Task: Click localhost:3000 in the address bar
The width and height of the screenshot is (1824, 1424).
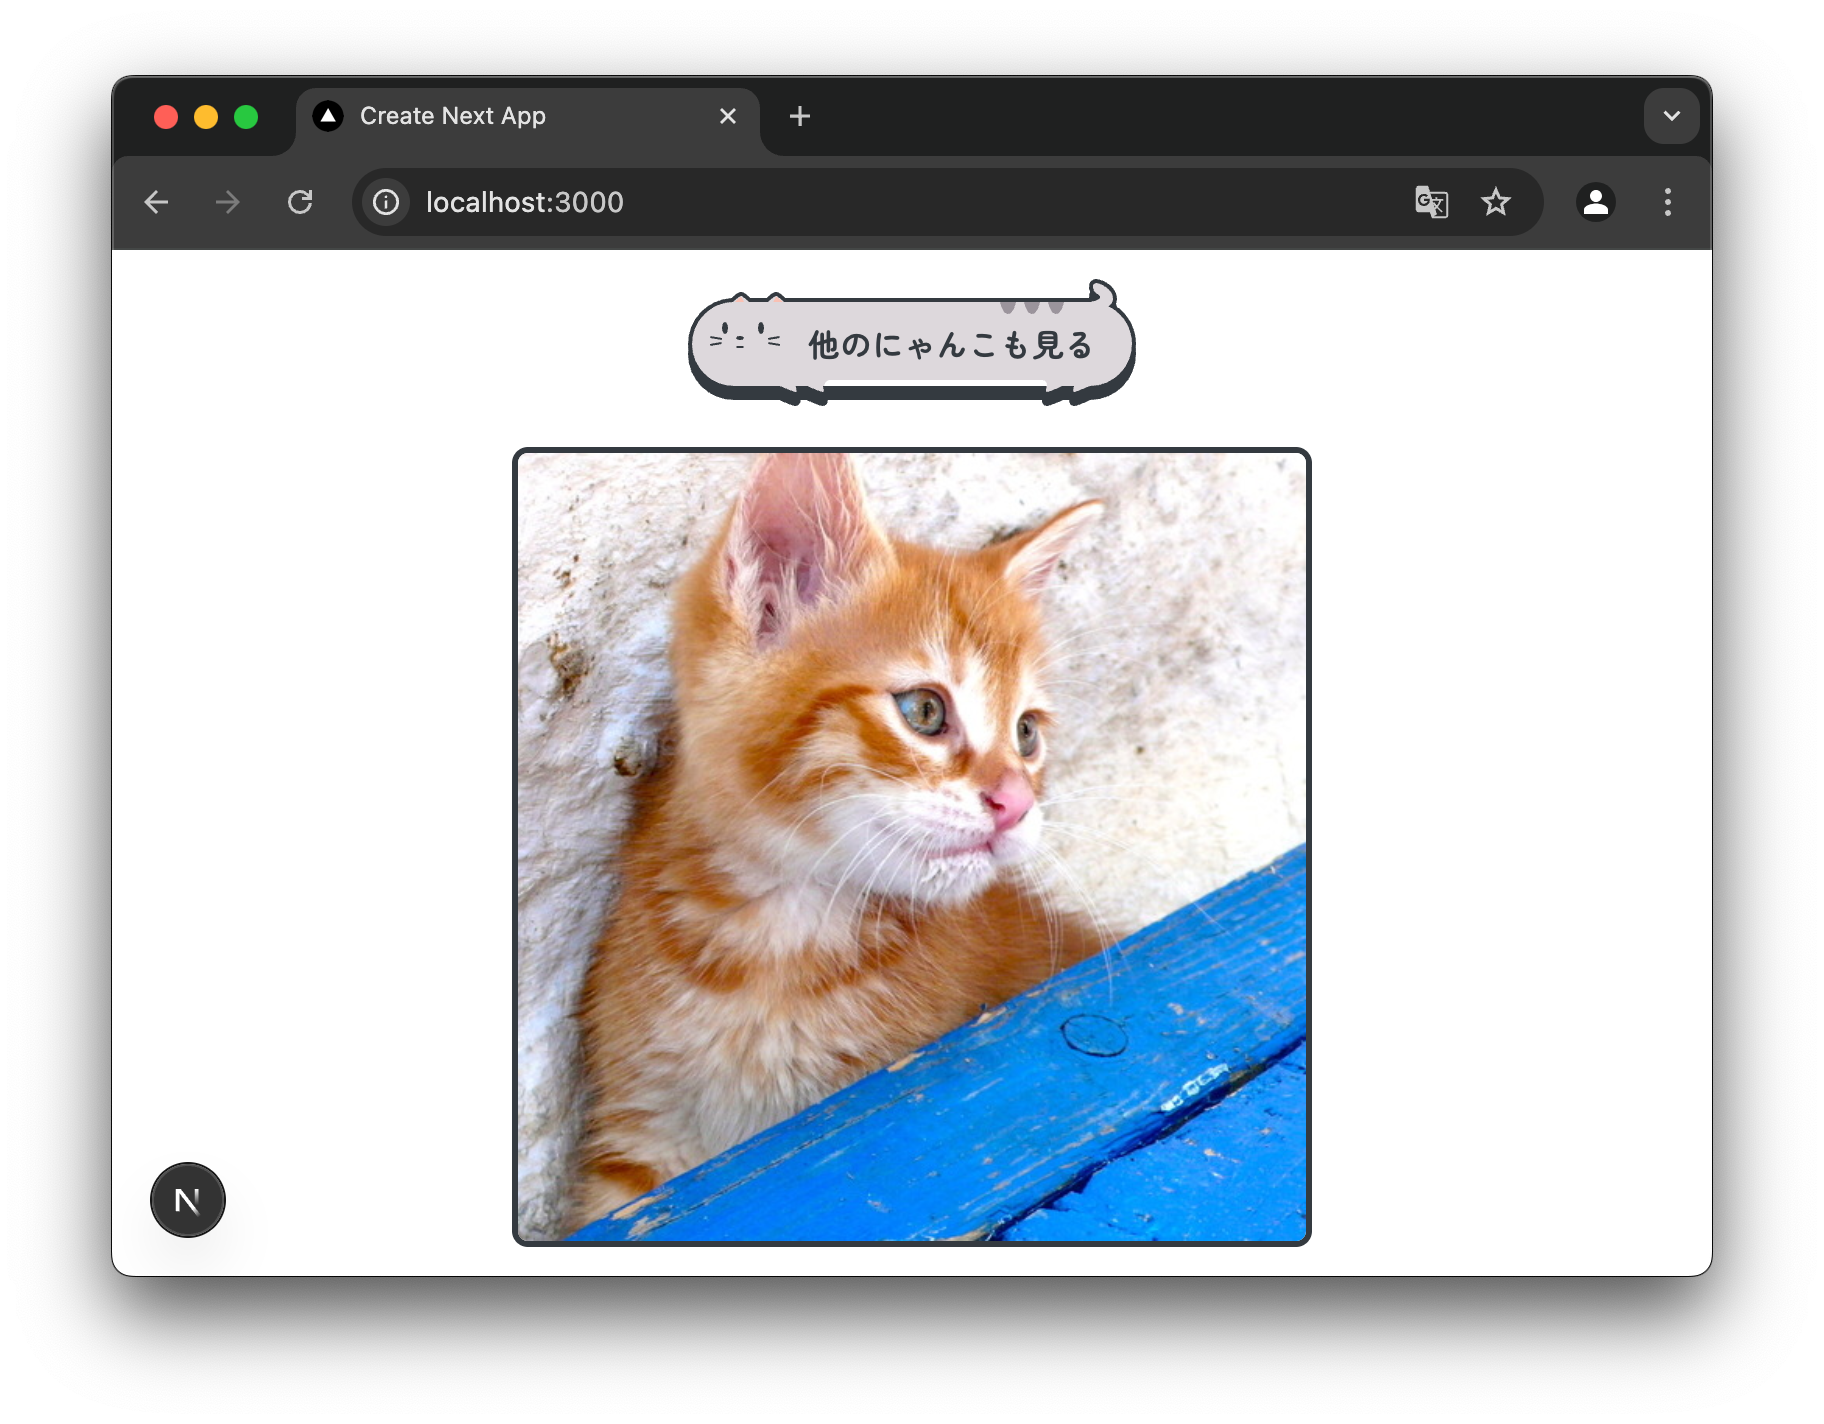Action: [x=523, y=202]
